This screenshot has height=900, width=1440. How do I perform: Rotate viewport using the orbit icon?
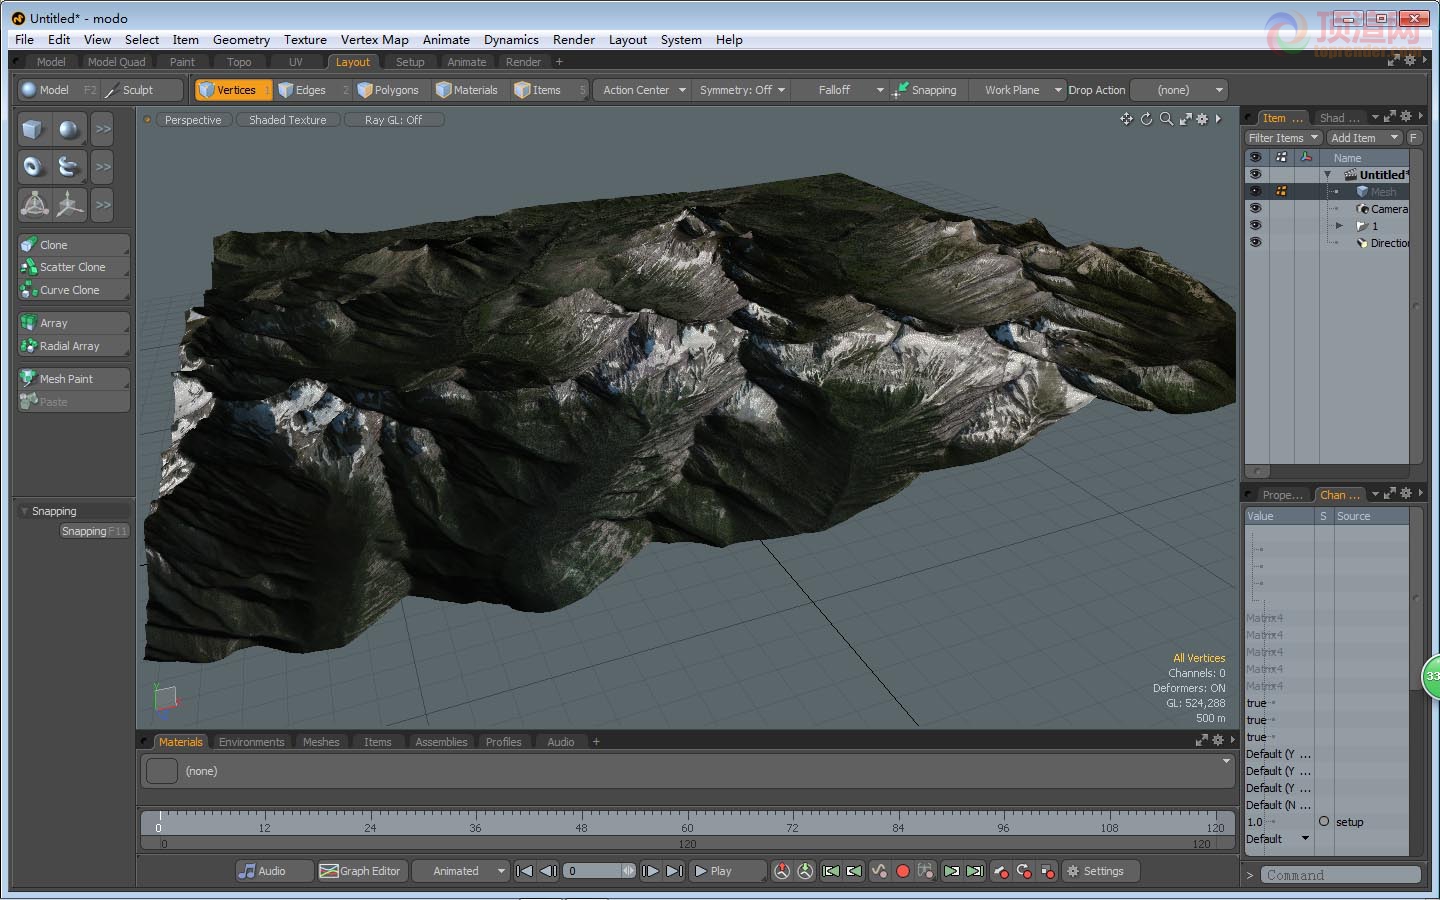coord(1147,119)
